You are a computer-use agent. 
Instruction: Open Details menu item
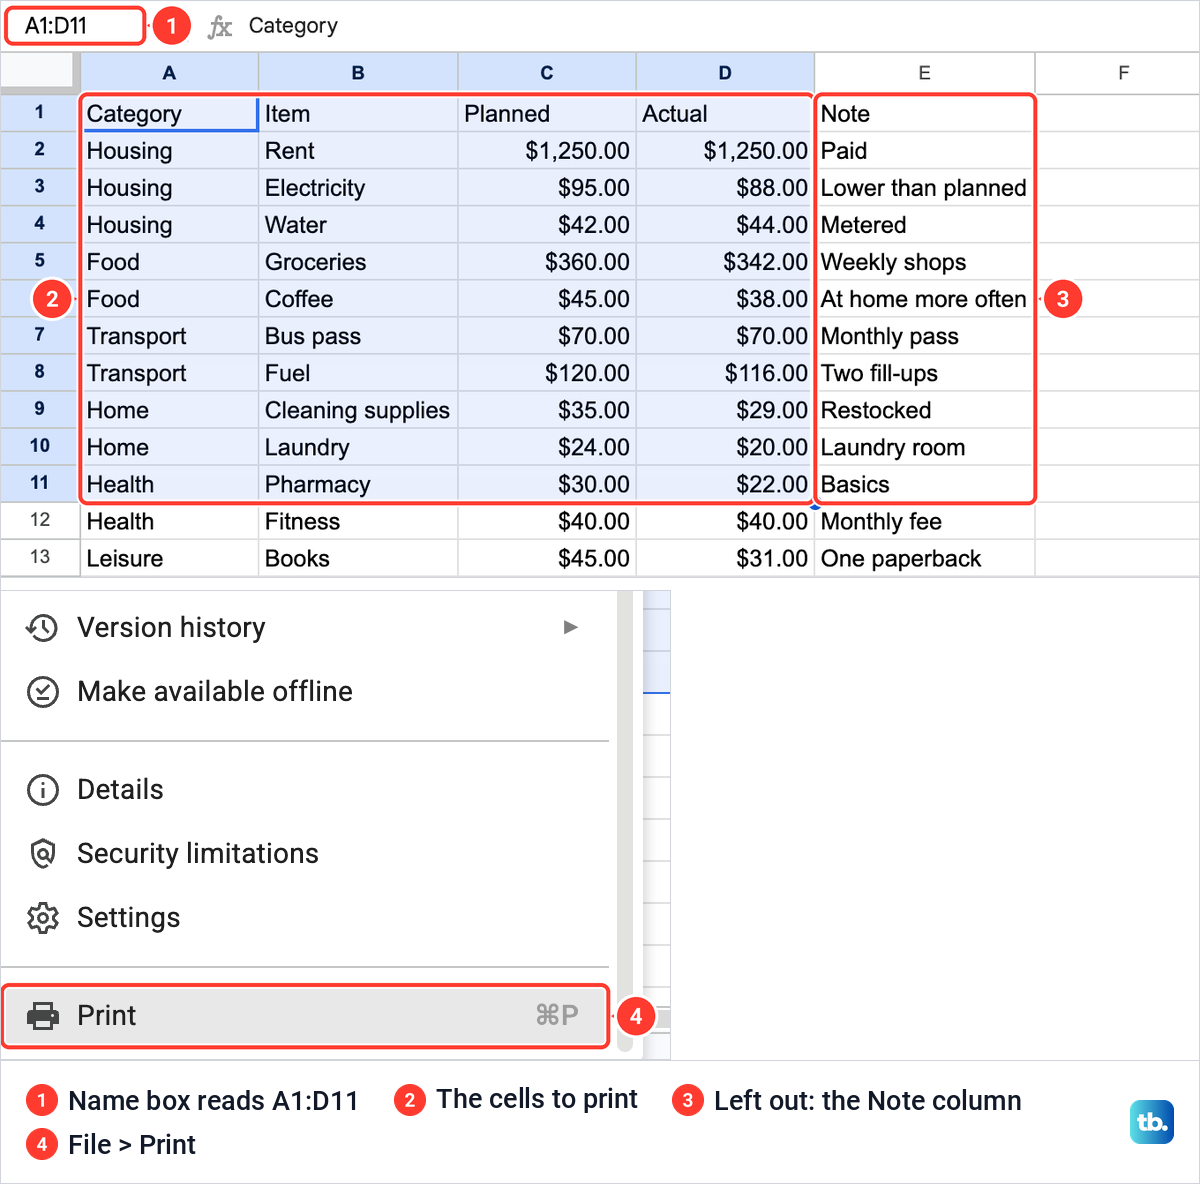pos(305,789)
